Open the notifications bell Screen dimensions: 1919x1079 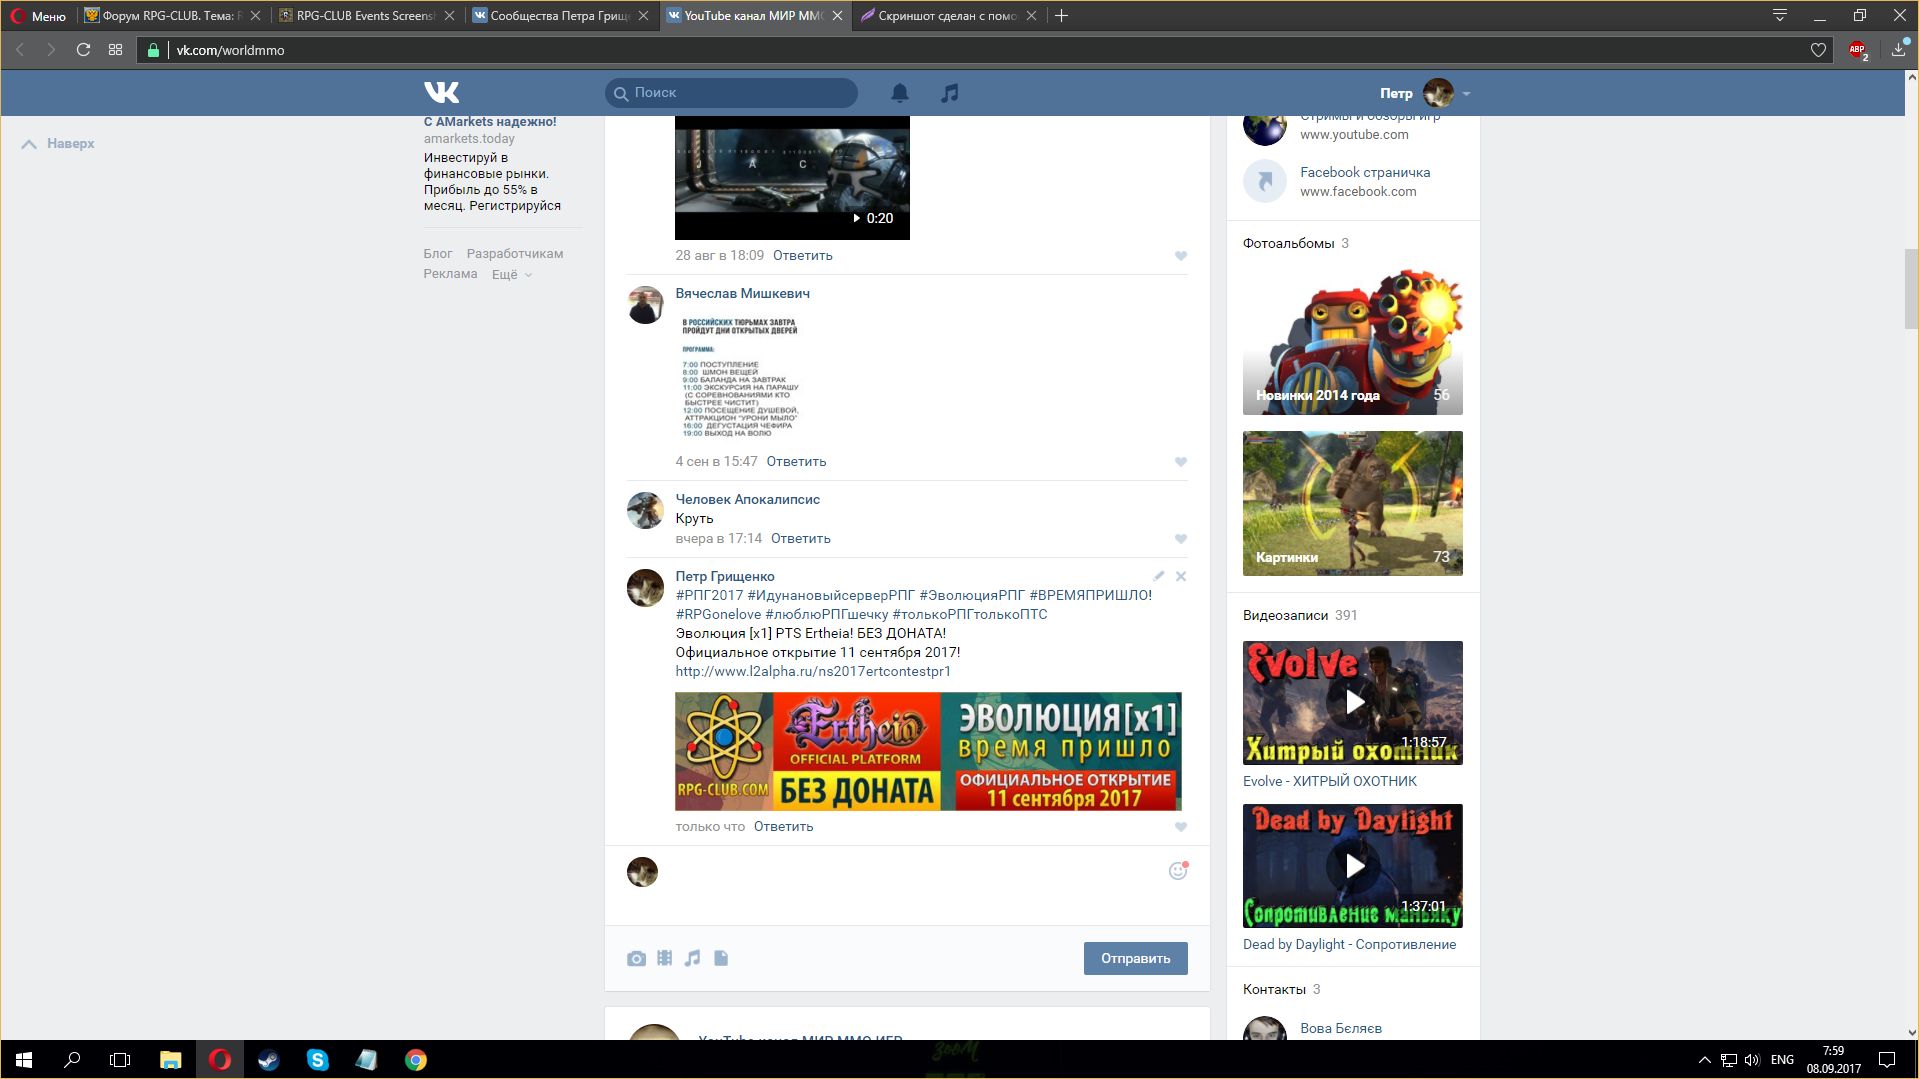point(900,93)
